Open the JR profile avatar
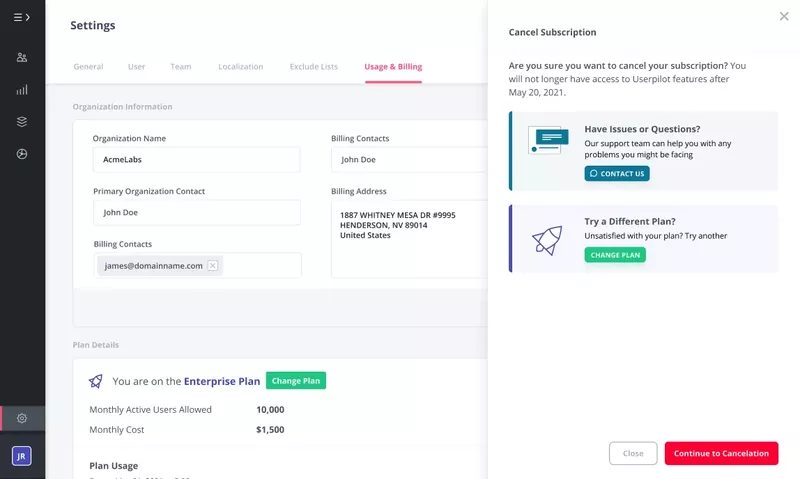The image size is (800, 479). pos(21,456)
